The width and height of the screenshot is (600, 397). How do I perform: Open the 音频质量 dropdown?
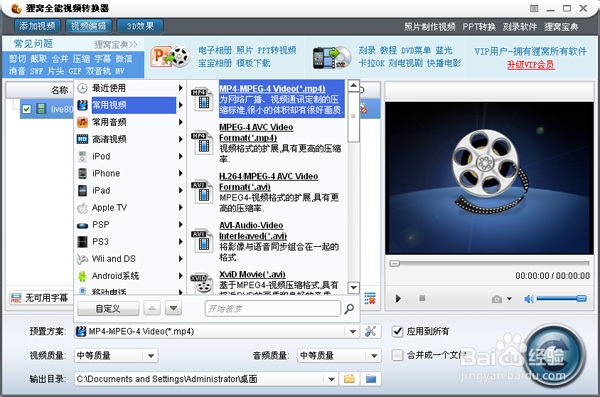tap(339, 356)
